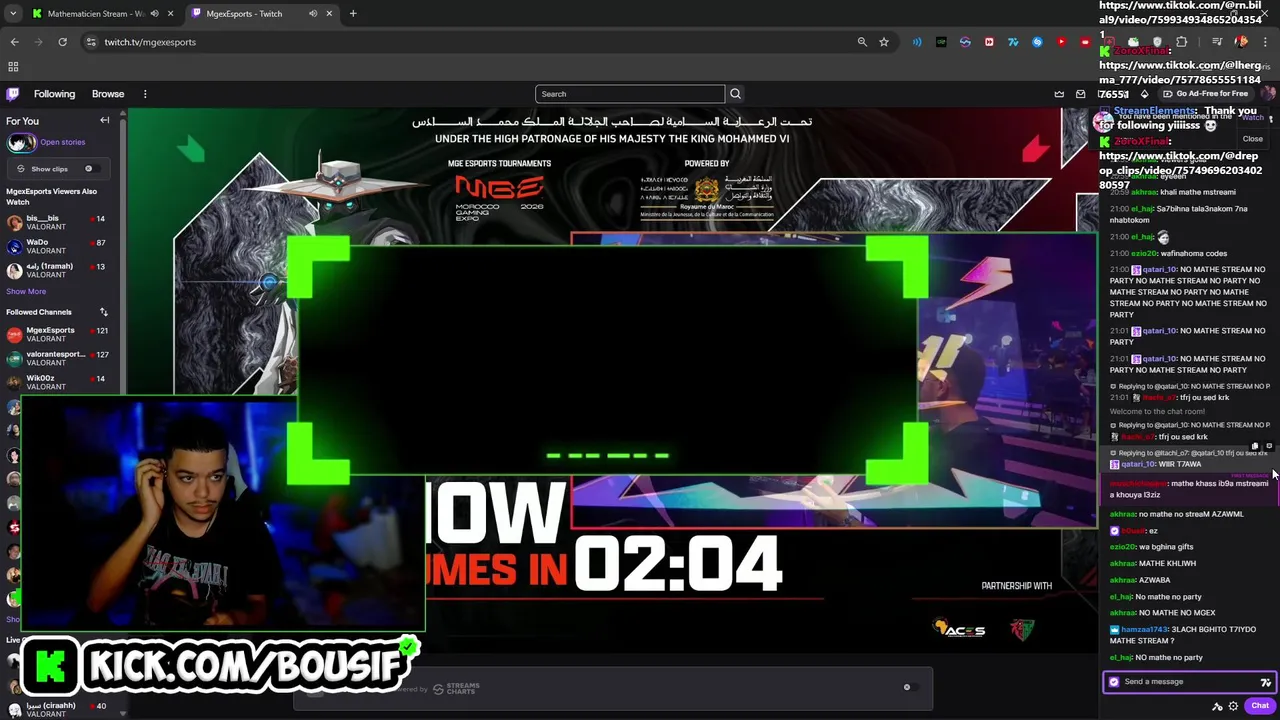
Task: Open the three-dot More menu beside Browse
Action: click(x=145, y=94)
